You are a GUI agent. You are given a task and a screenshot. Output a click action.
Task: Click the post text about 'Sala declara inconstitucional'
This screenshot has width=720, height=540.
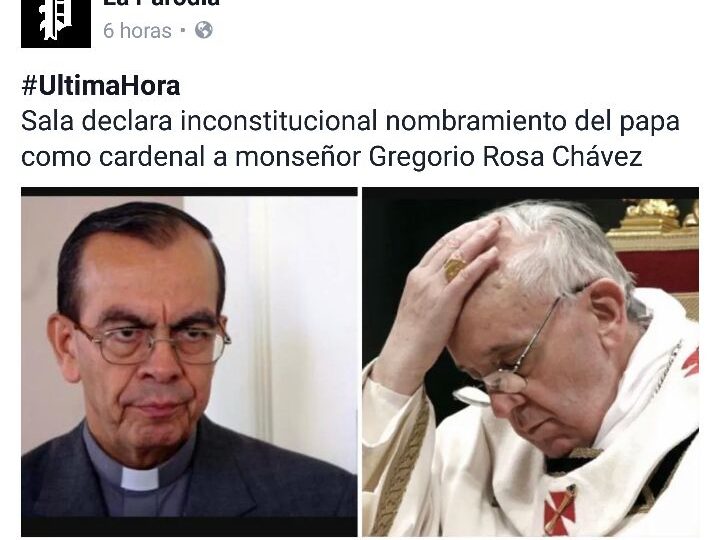click(x=350, y=139)
